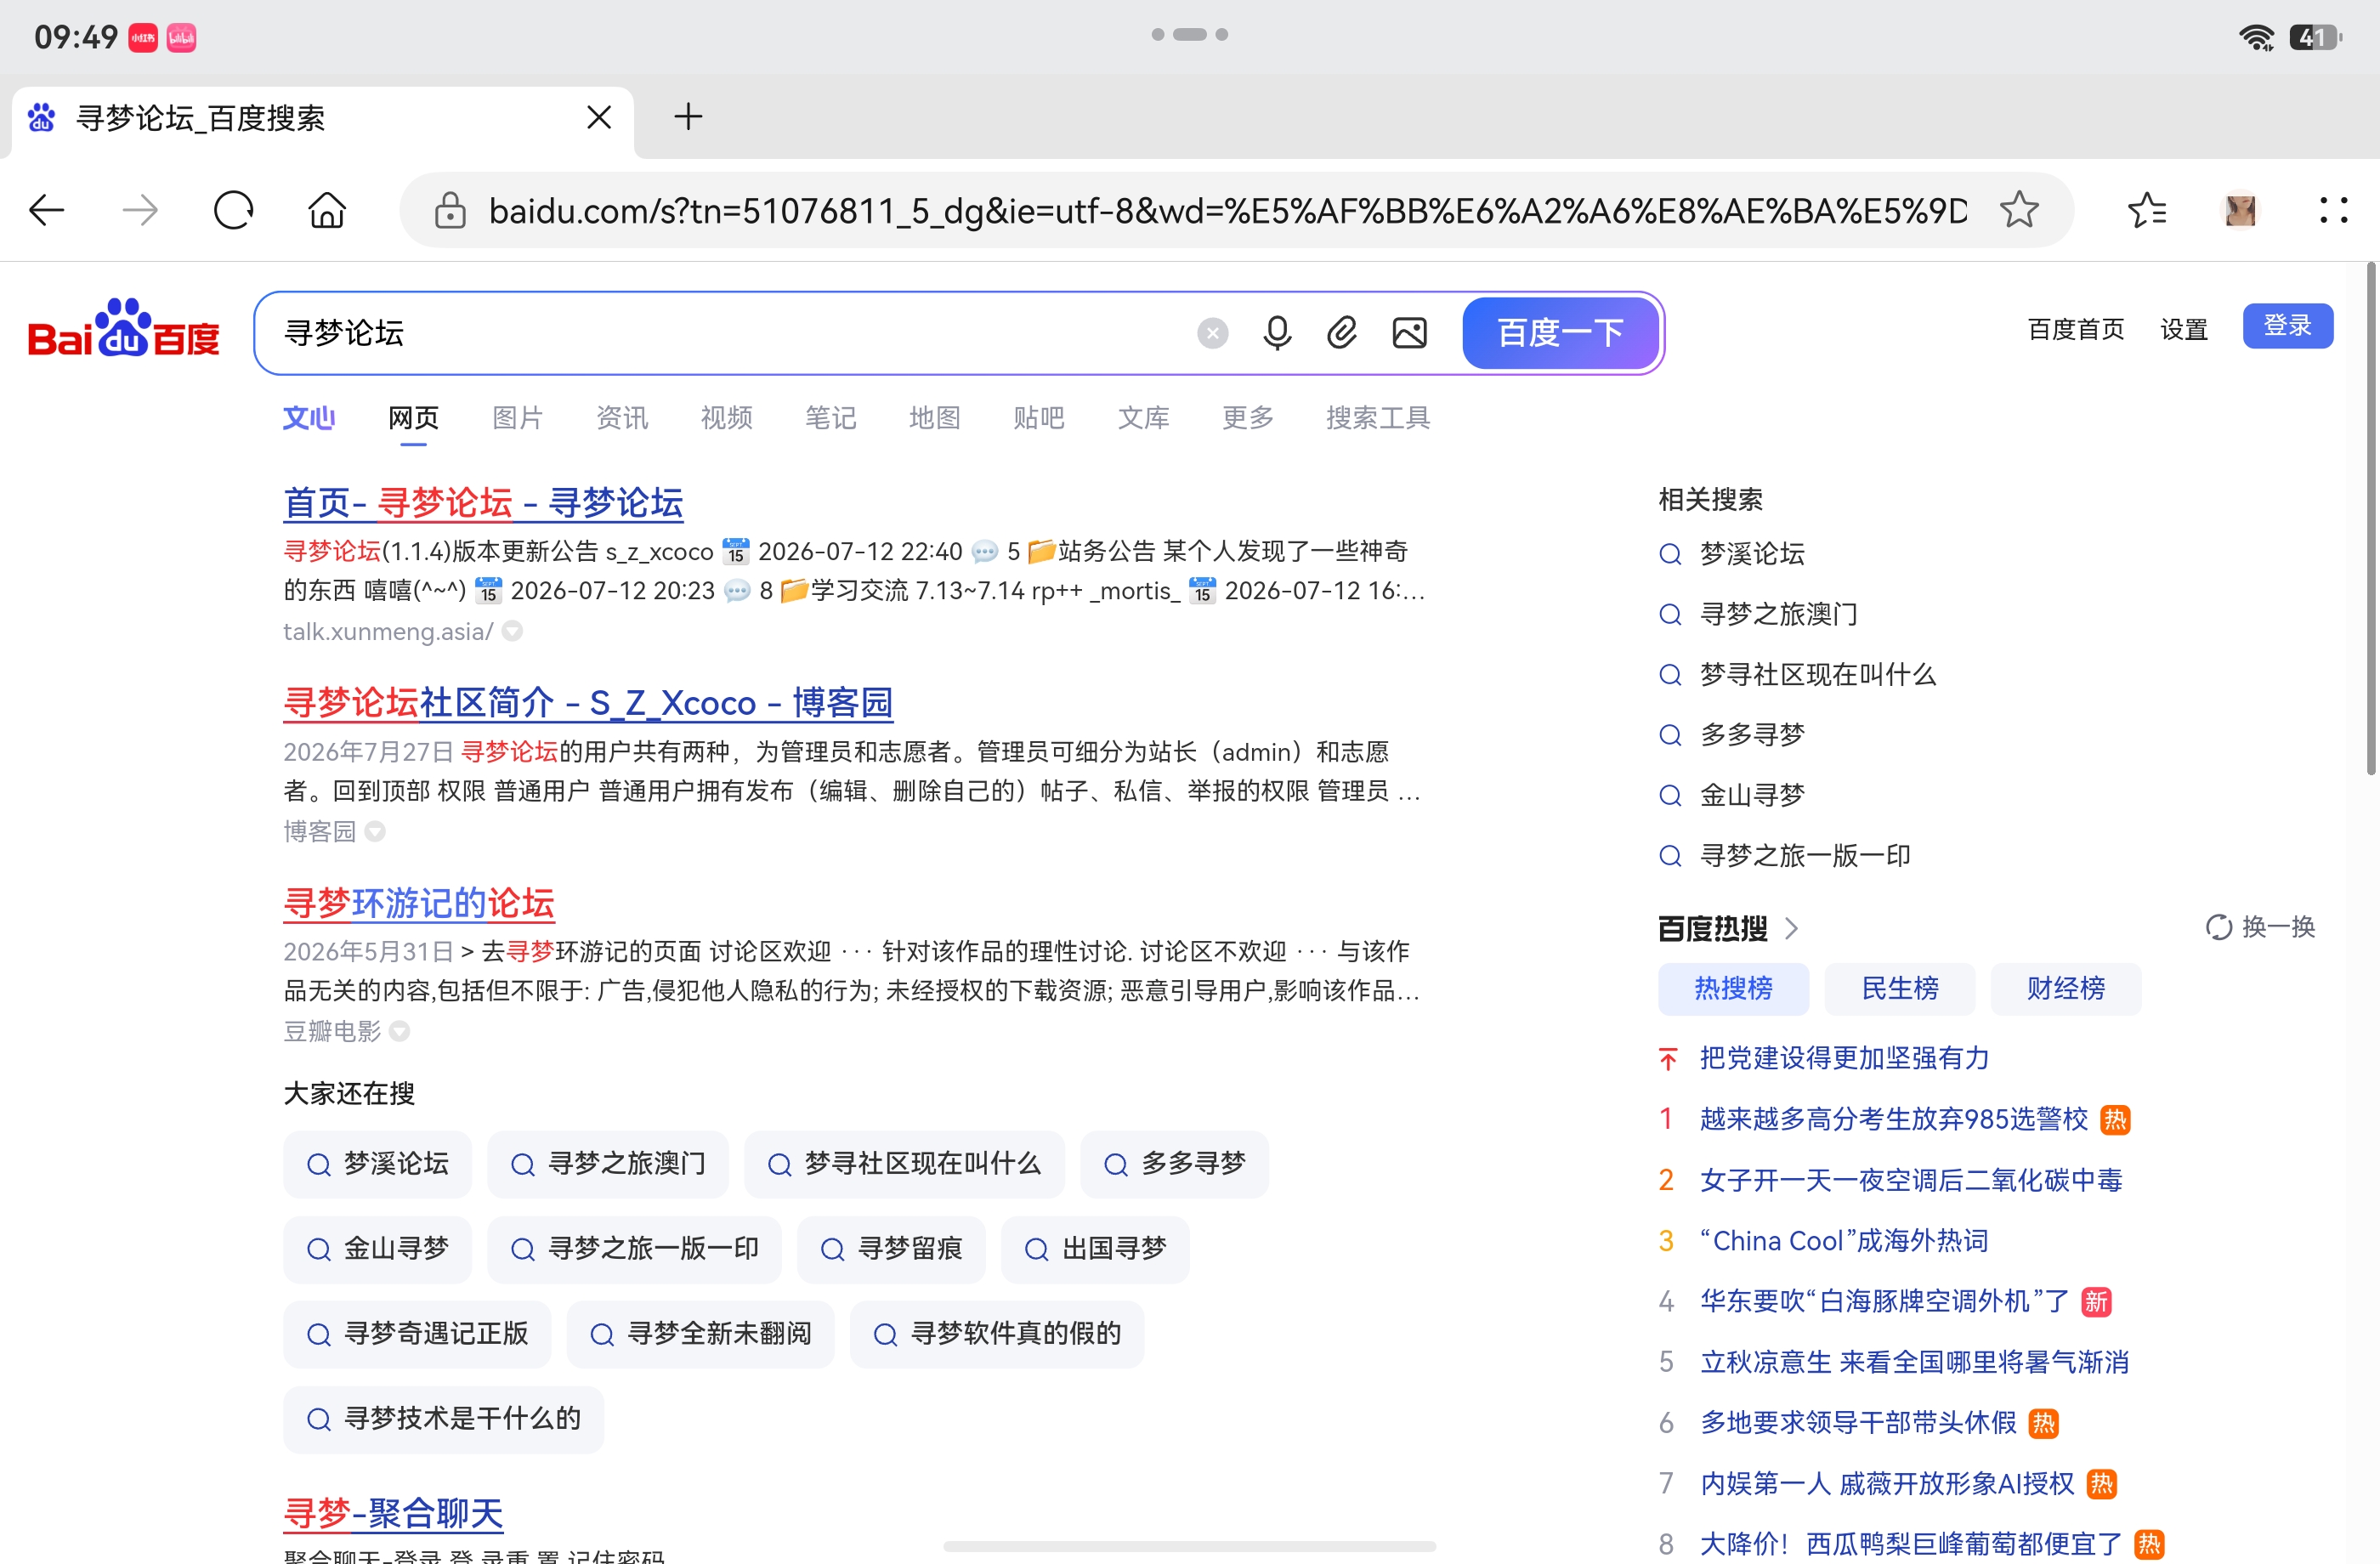Clear the search box text
Screen dimensions: 2380x1564
pyautogui.click(x=1212, y=333)
